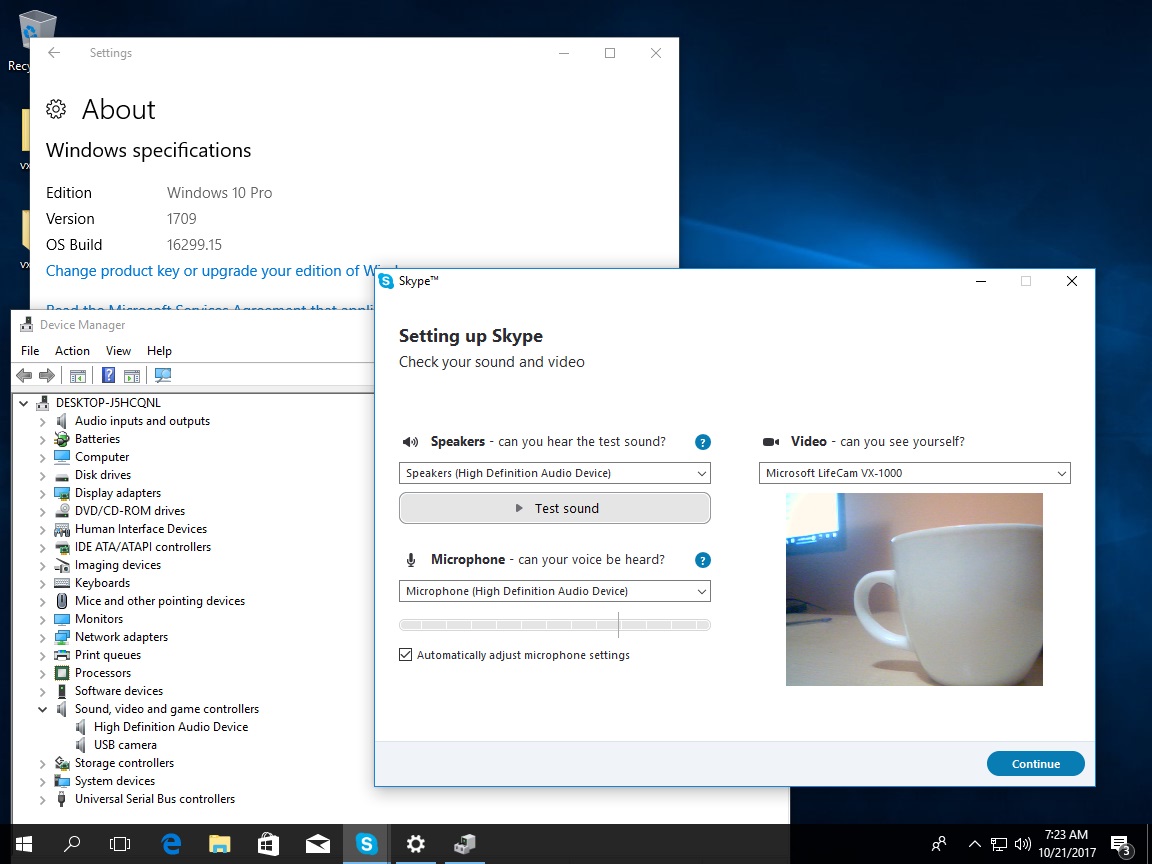This screenshot has height=864, width=1152.
Task: Open the Speakers device dropdown
Action: [555, 473]
